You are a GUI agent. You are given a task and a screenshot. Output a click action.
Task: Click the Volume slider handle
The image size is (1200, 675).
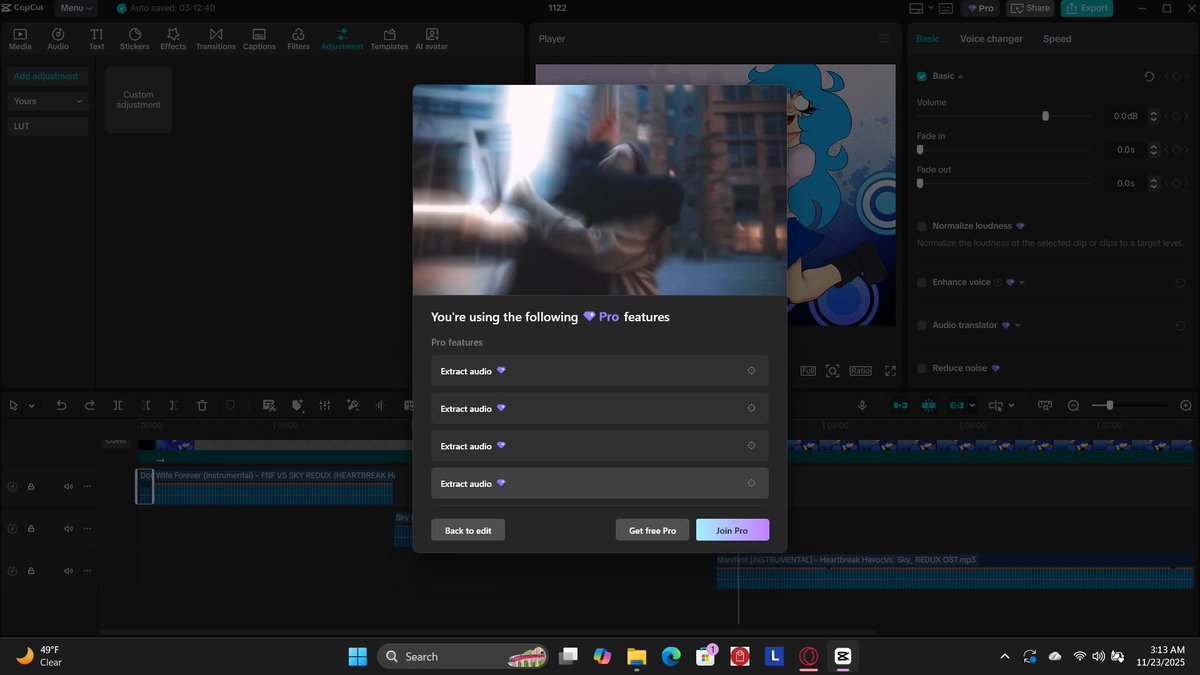tap(1045, 116)
